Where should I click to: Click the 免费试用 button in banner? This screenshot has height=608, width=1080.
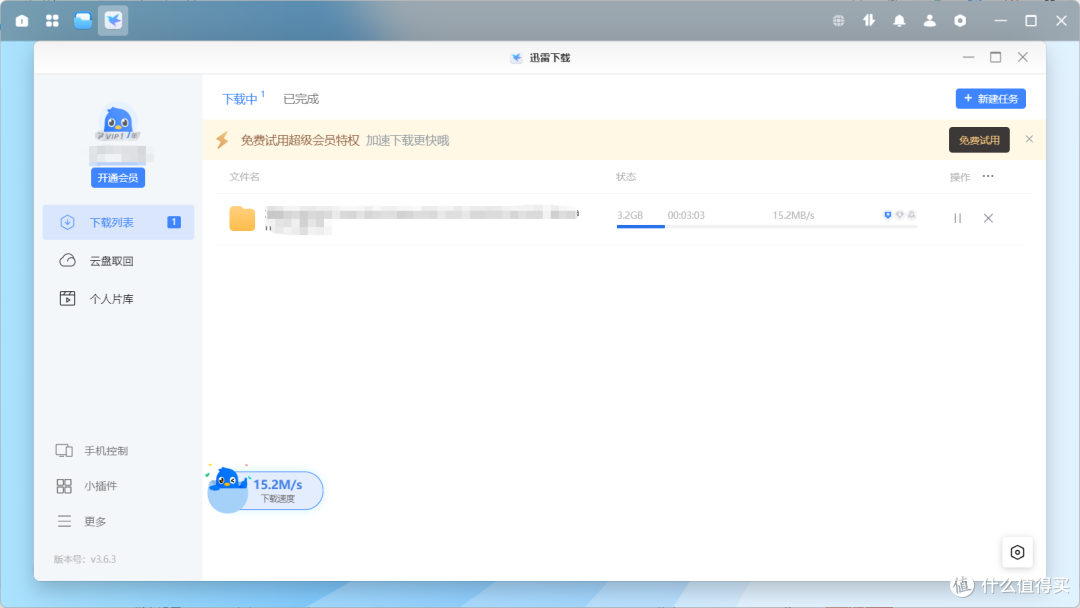tap(979, 140)
